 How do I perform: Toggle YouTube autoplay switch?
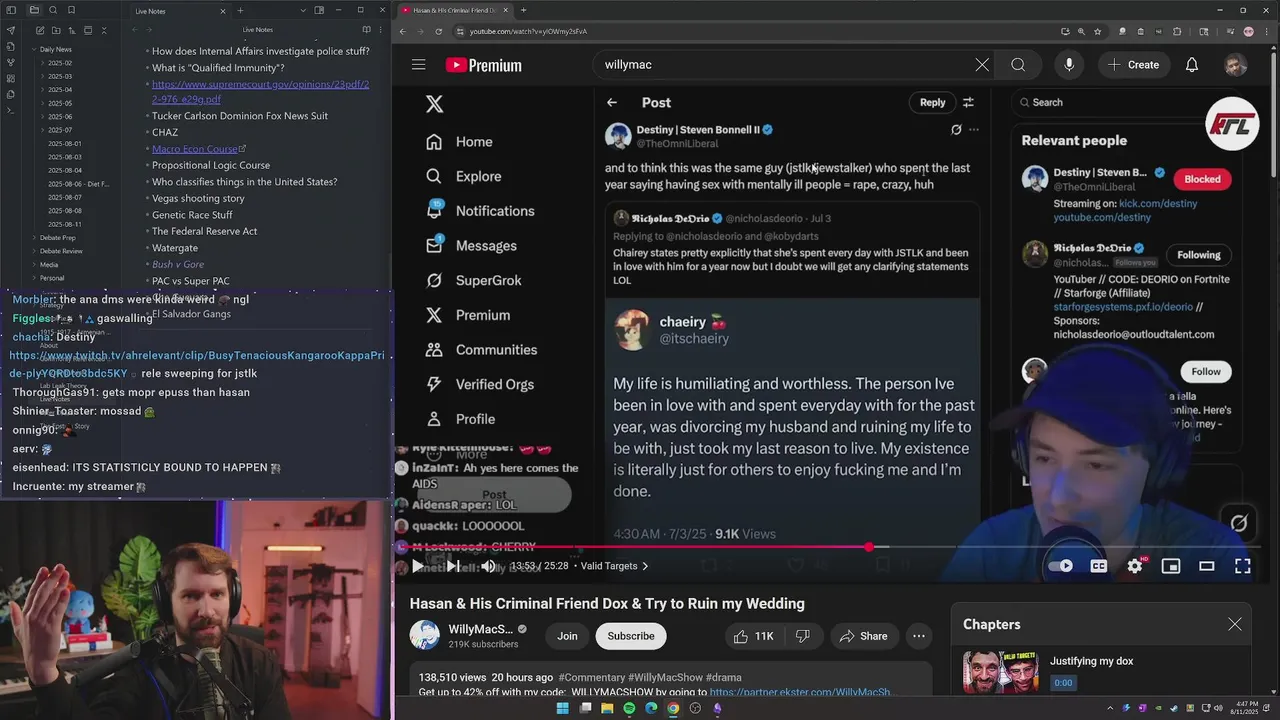point(1062,566)
